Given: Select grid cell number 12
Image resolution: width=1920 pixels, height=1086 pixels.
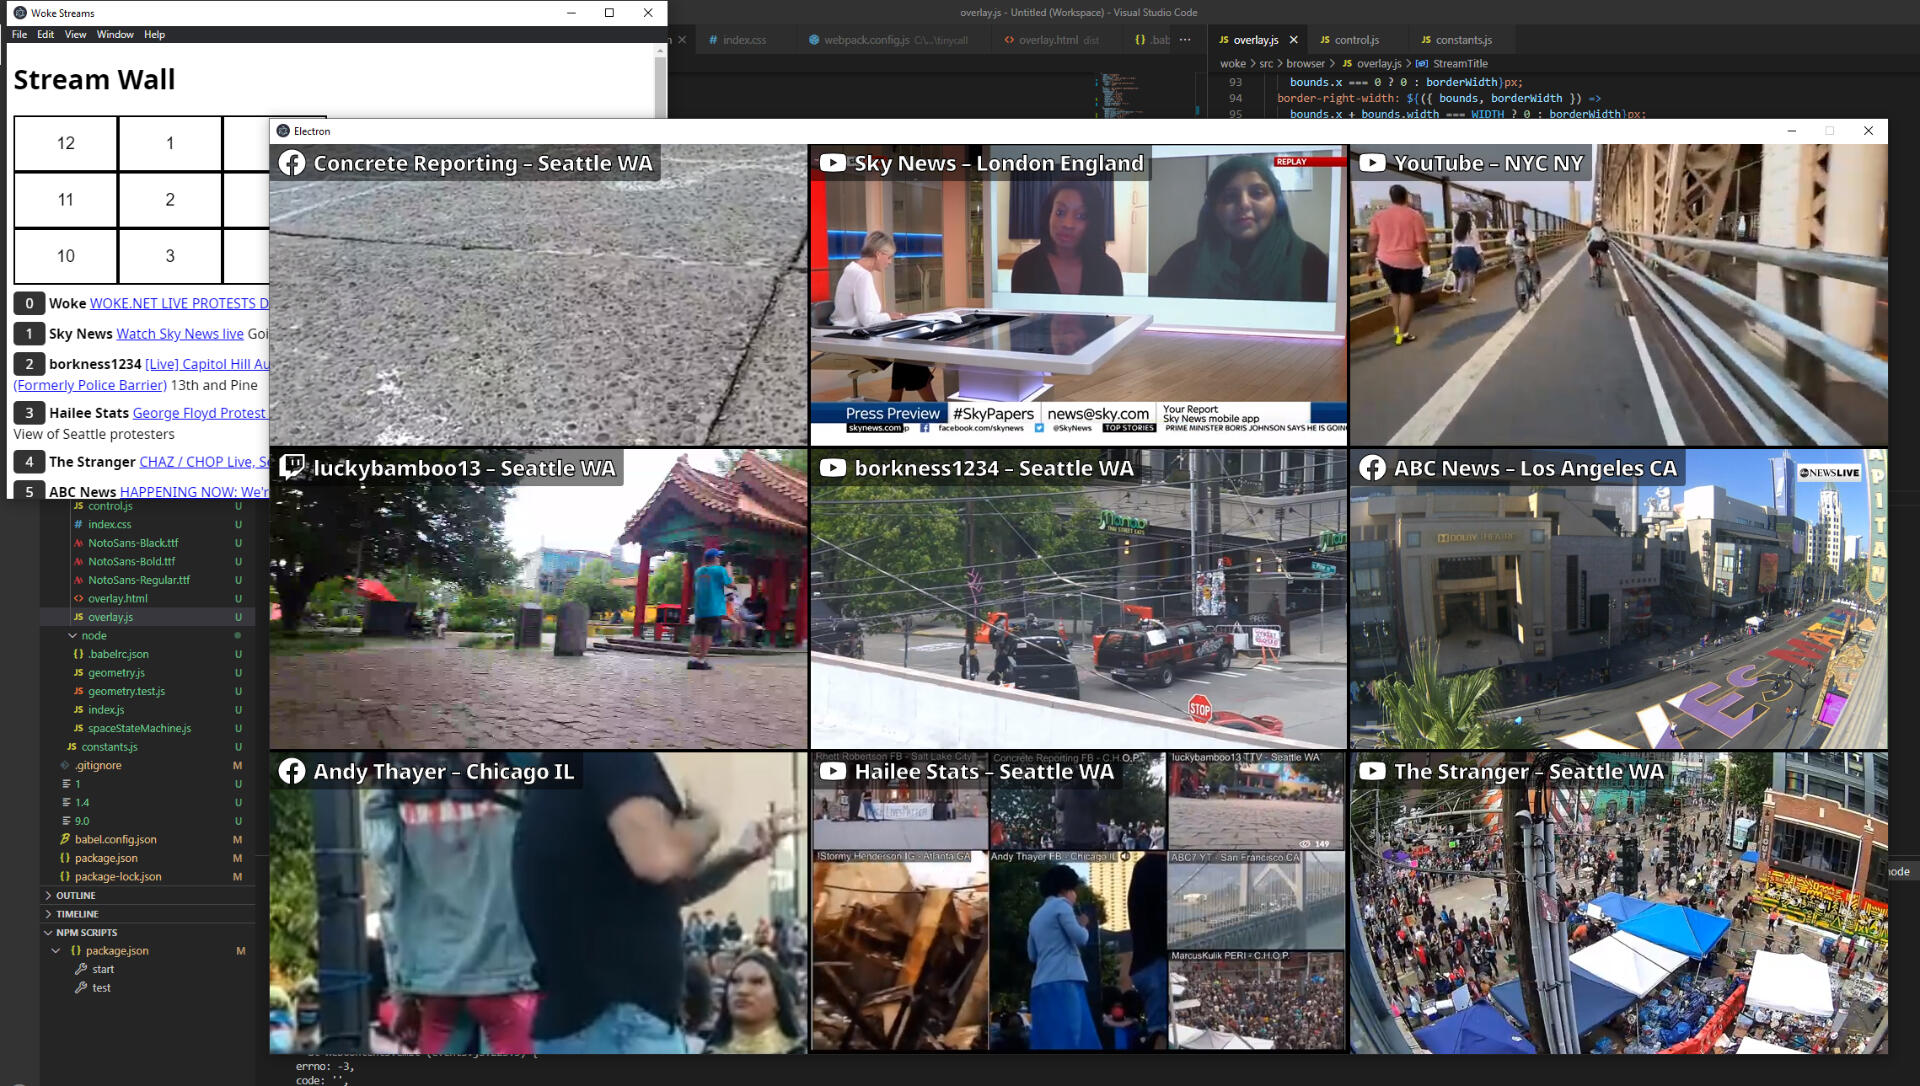Looking at the screenshot, I should (66, 143).
